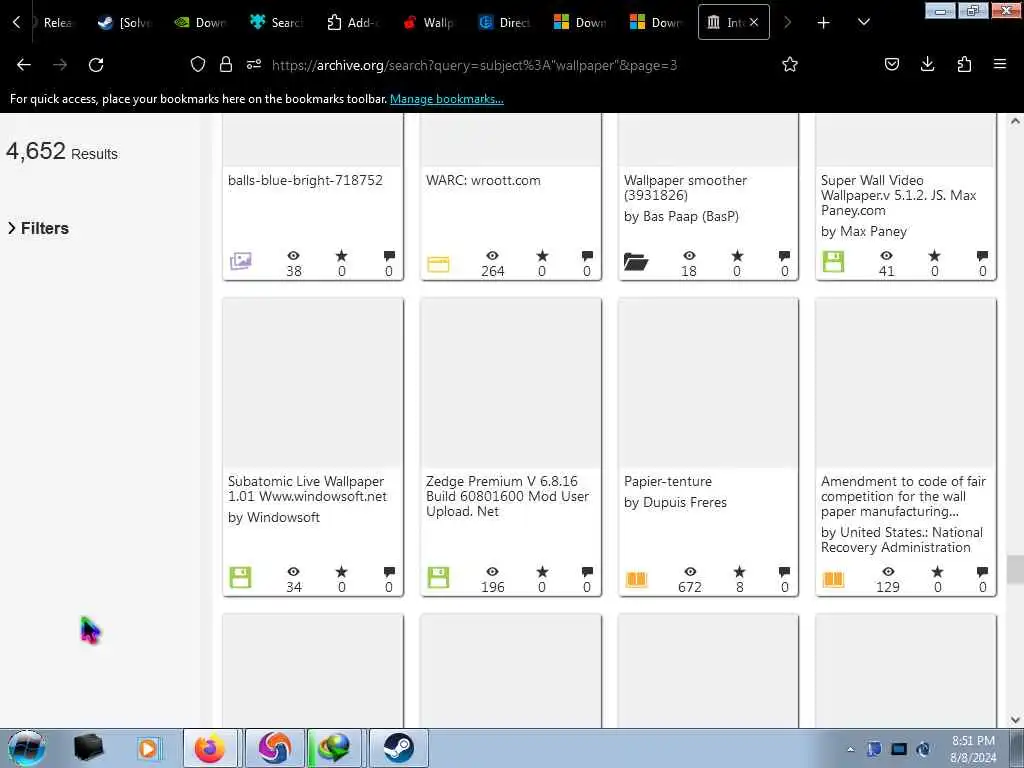
Task: Open WARC: wroott.com item
Action: click(483, 180)
